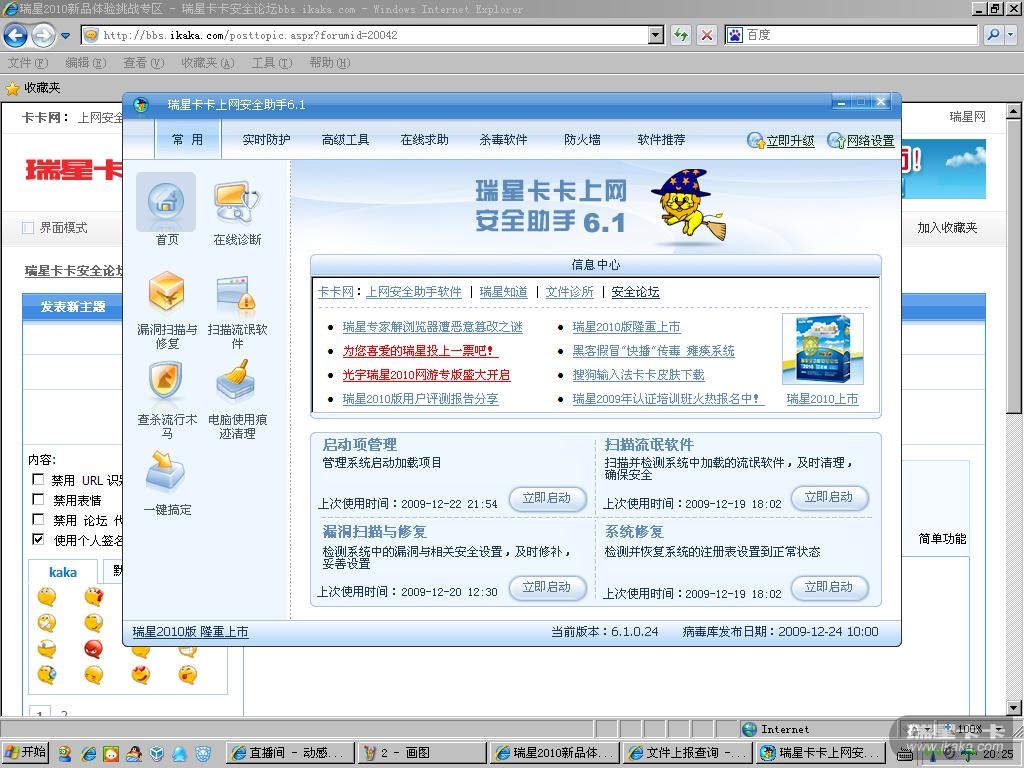This screenshot has width=1024, height=768.
Task: Click the 开始 Start button
Action: click(26, 752)
